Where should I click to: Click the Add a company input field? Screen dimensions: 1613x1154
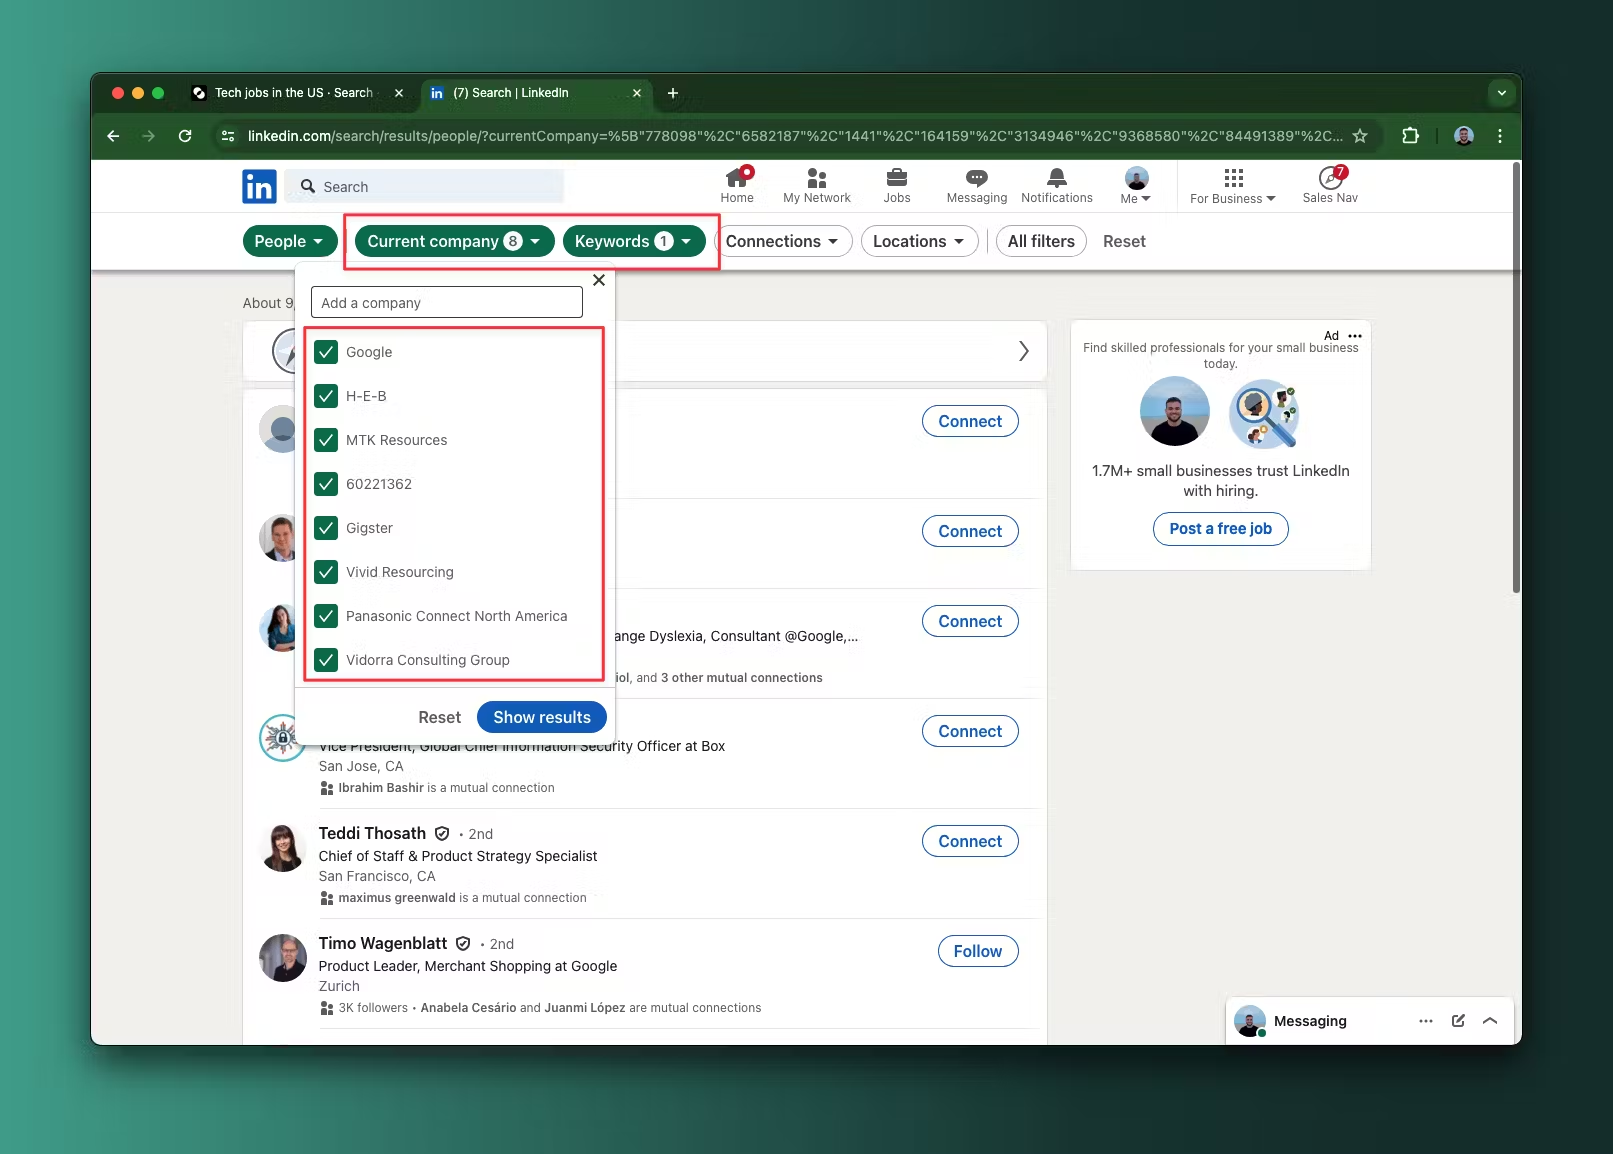coord(447,303)
